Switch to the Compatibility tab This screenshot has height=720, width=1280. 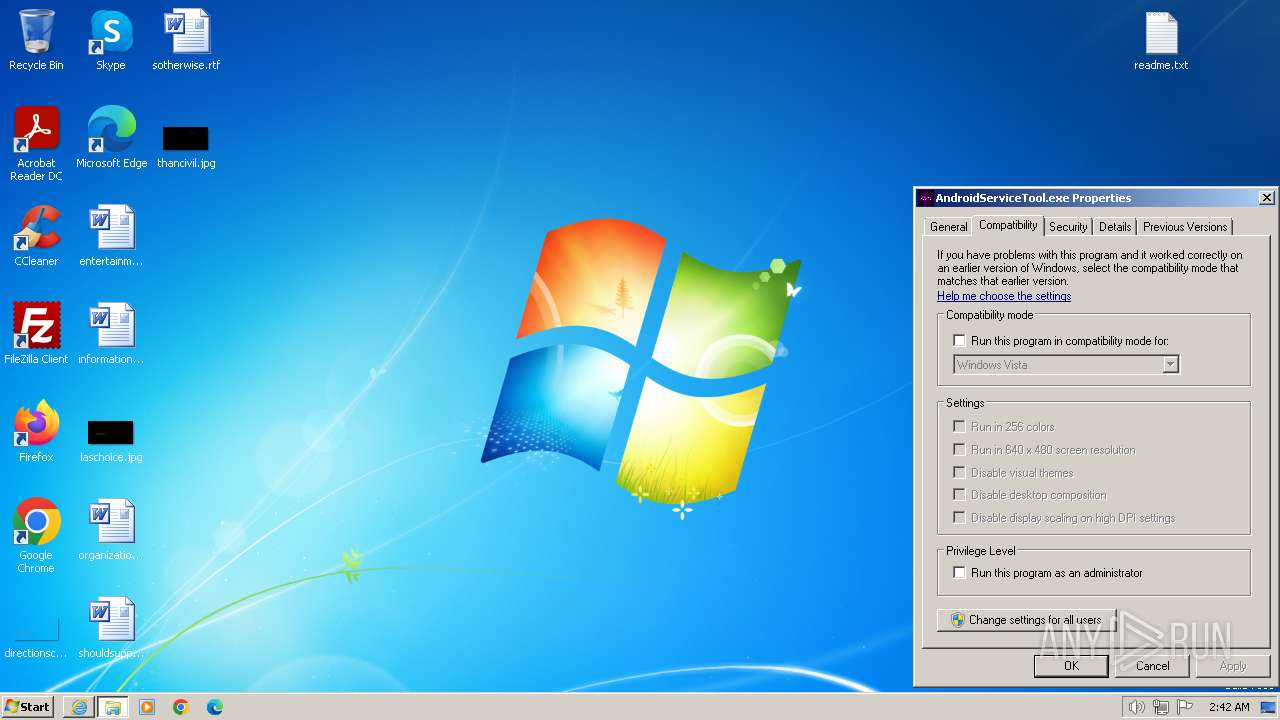click(1008, 226)
